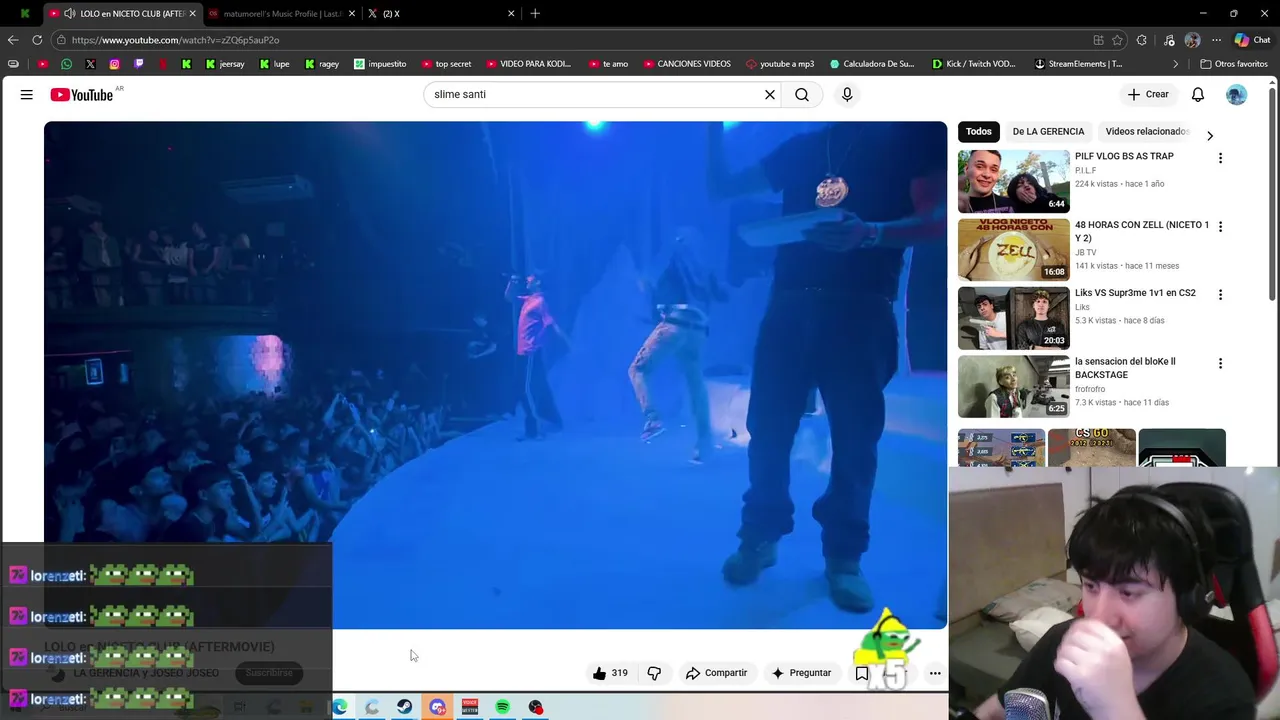Go back with the browser back arrow

pos(13,40)
